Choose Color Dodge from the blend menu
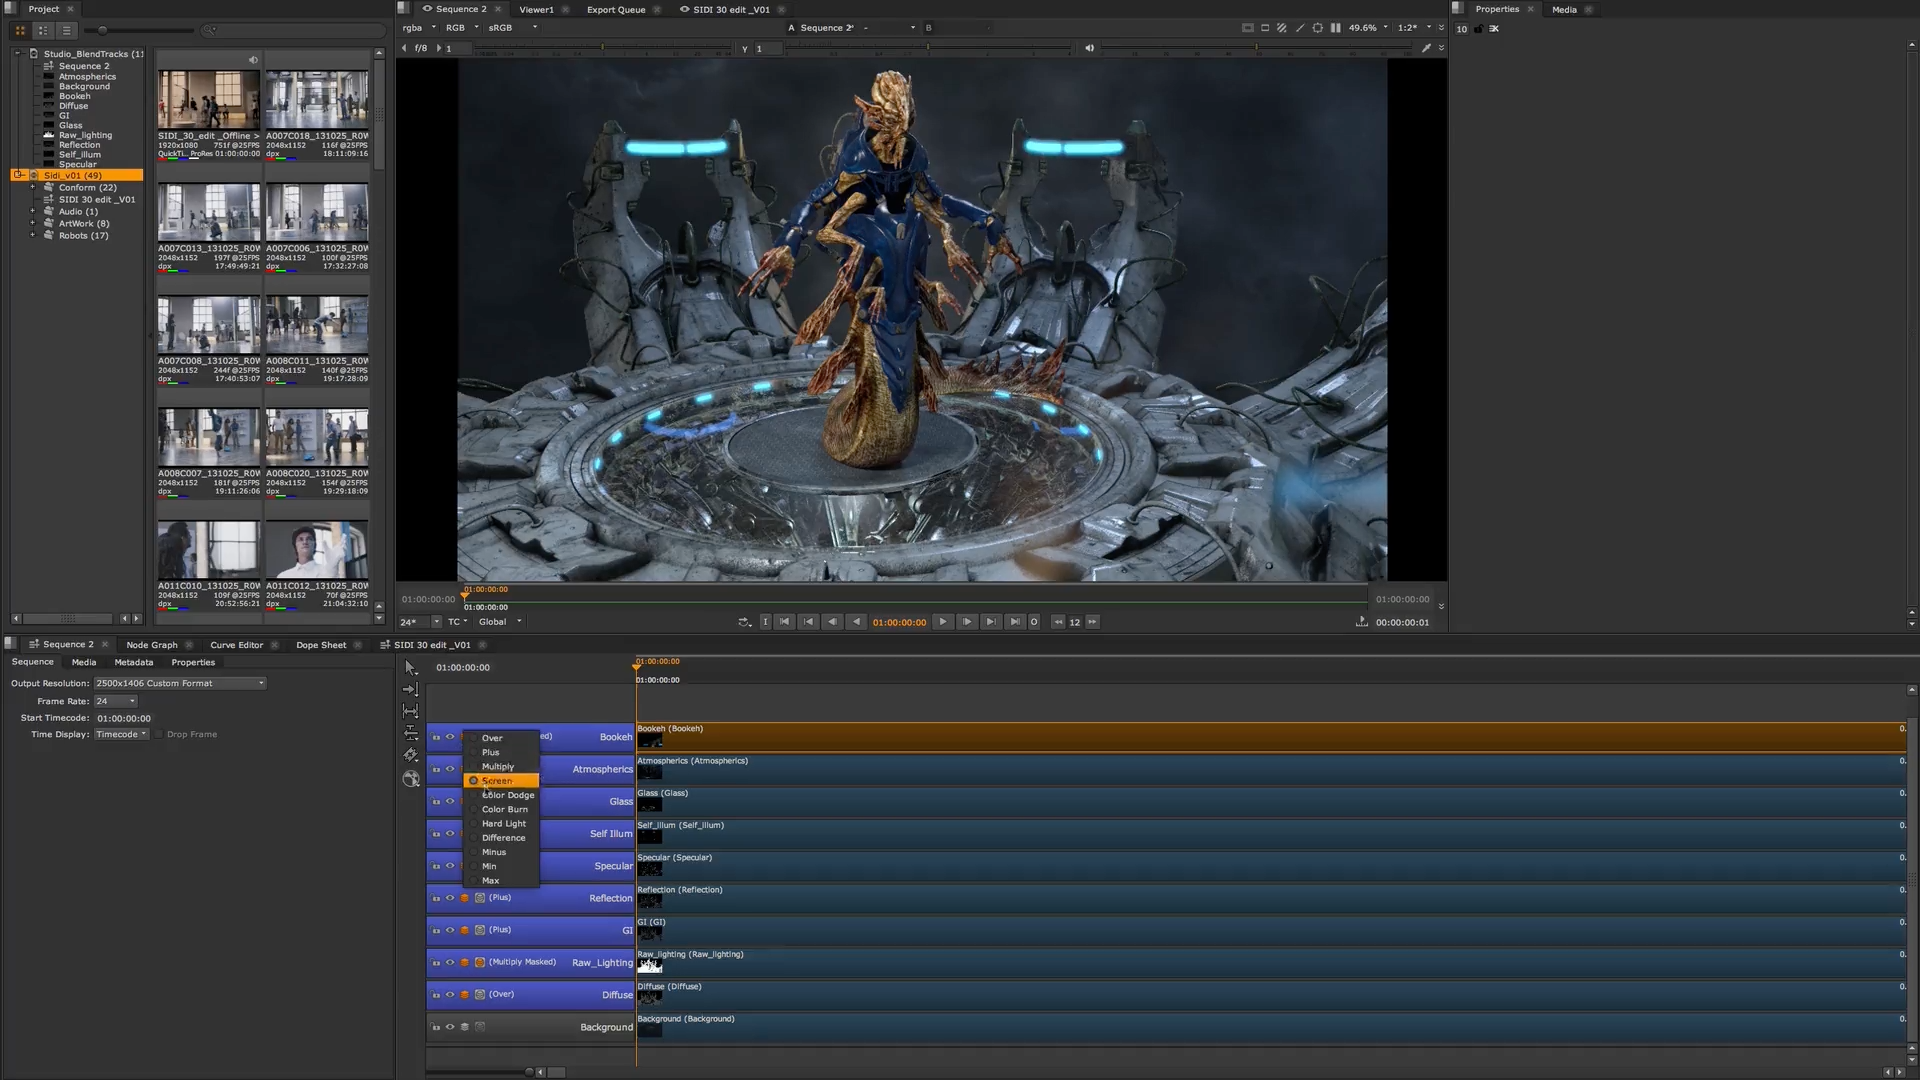Image resolution: width=1920 pixels, height=1080 pixels. (x=507, y=795)
